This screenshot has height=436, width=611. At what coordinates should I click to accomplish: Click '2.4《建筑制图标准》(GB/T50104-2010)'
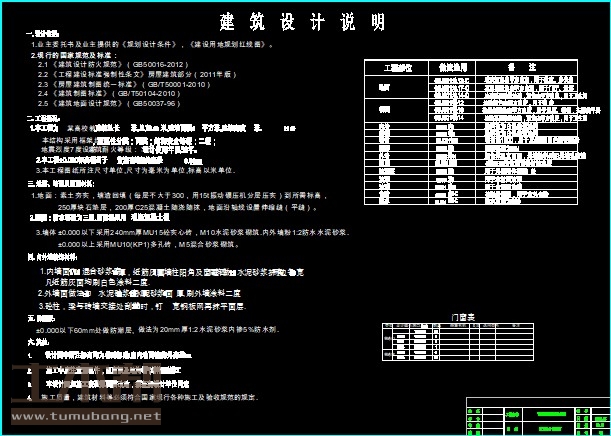[109, 94]
